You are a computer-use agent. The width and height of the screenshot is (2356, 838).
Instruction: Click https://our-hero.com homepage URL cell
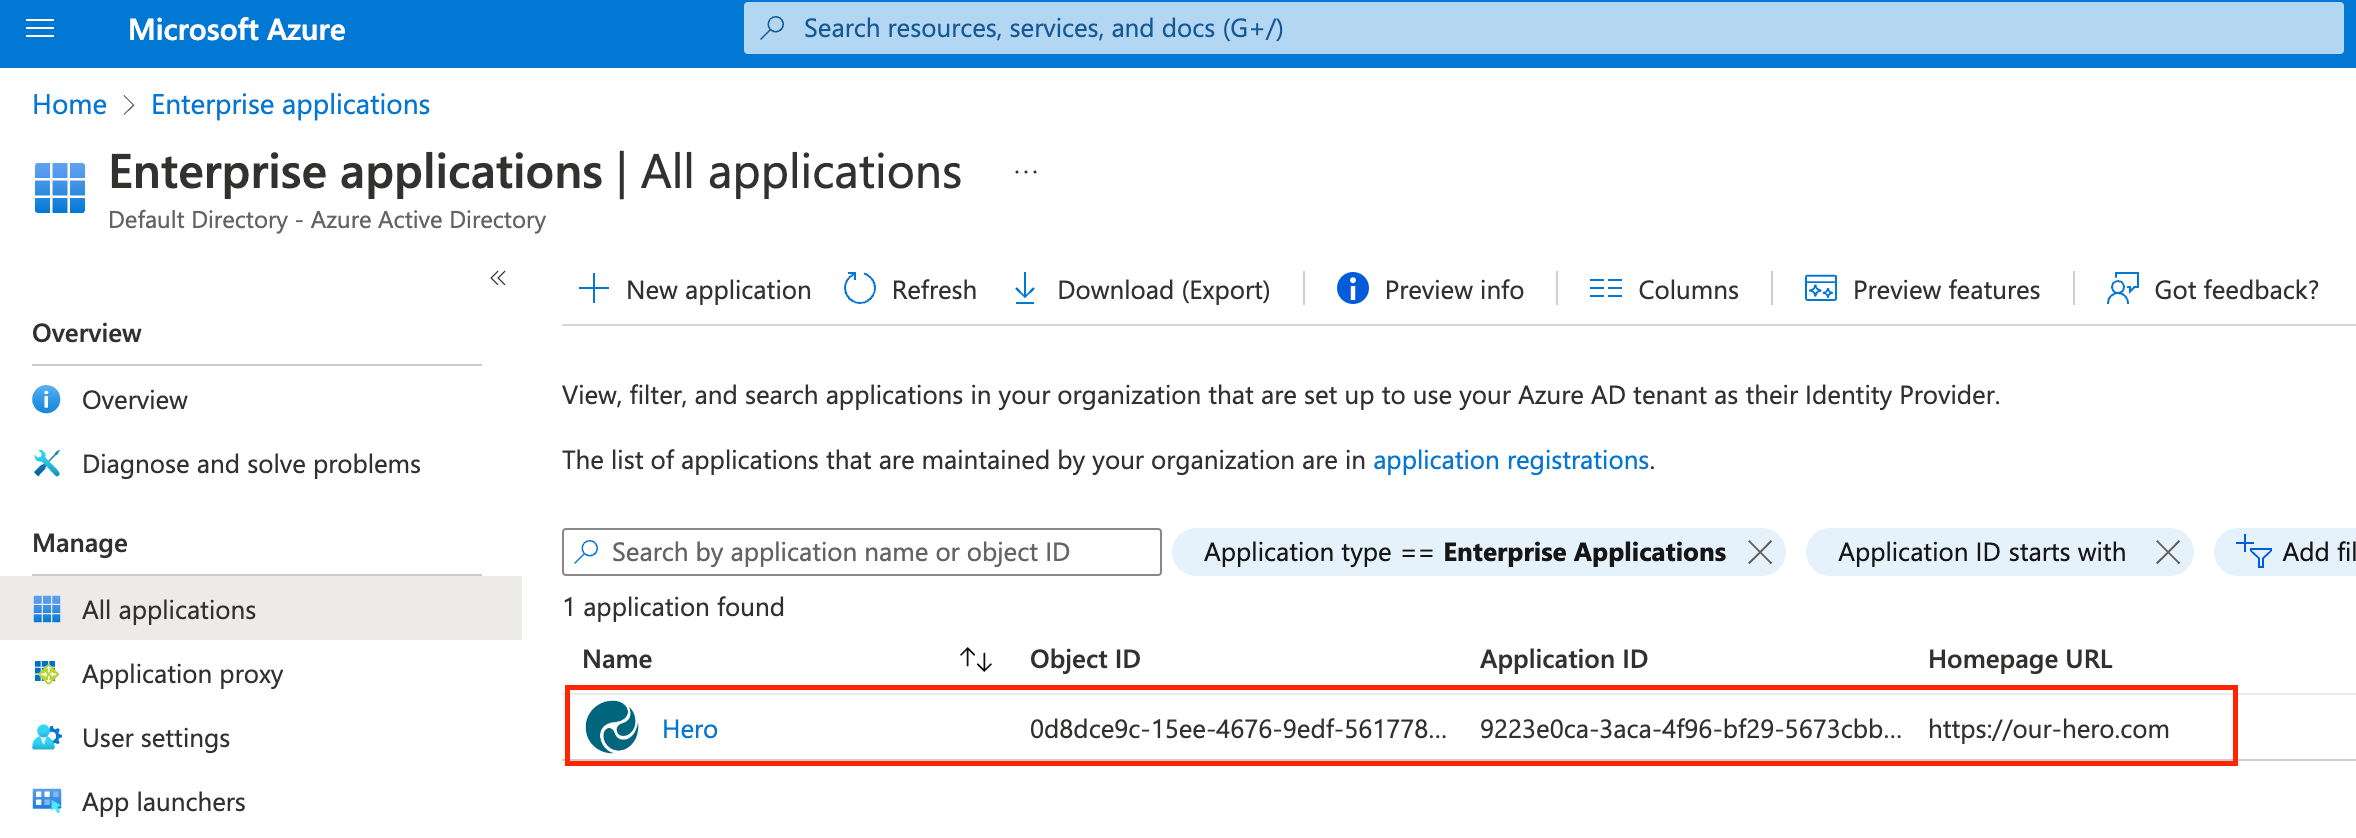pyautogui.click(x=2048, y=729)
